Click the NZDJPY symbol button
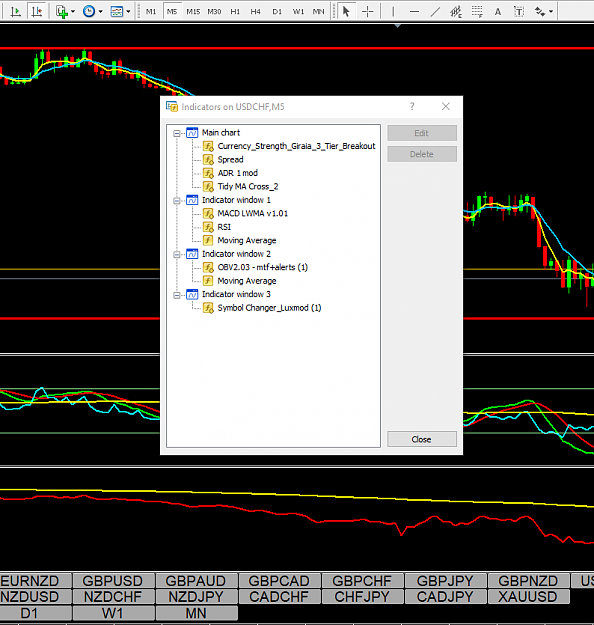Image resolution: width=594 pixels, height=625 pixels. click(196, 597)
